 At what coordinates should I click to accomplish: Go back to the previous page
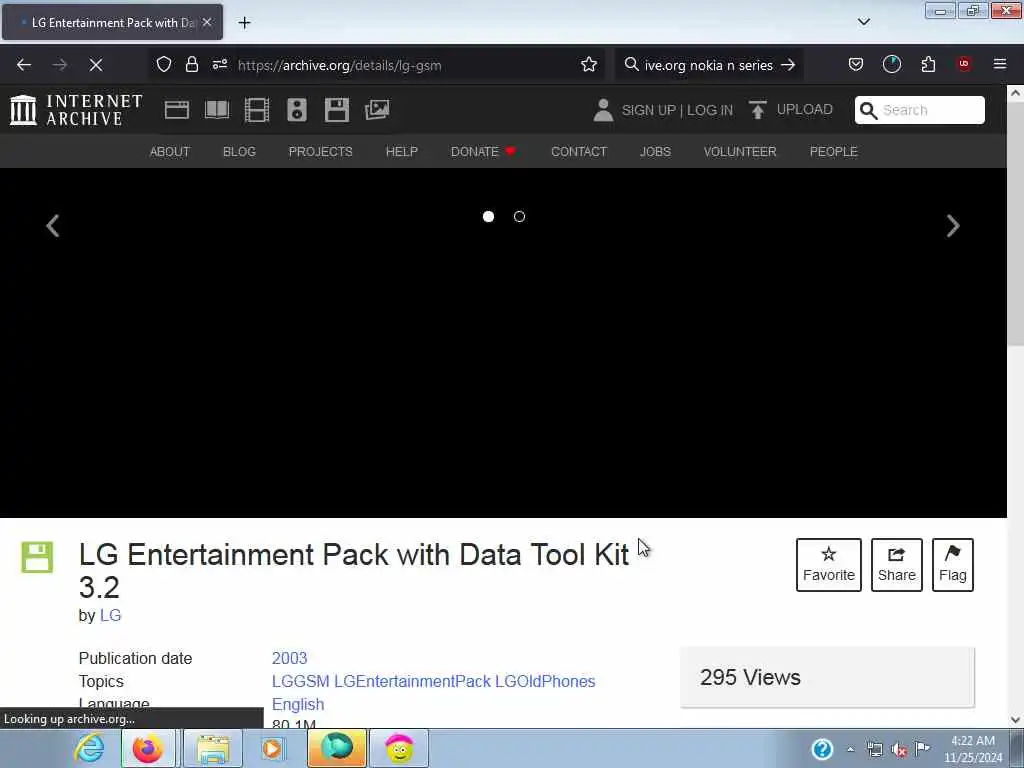[x=24, y=65]
